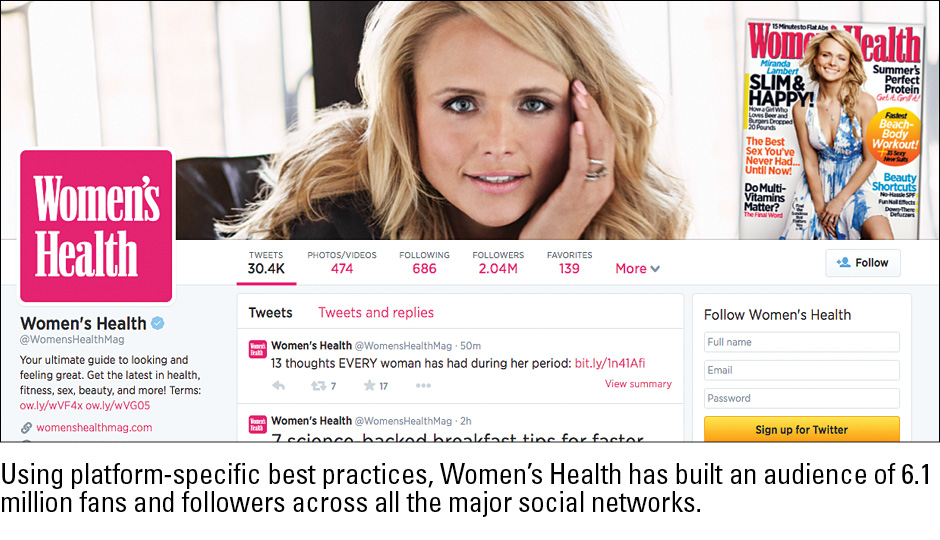Click the Full name input field

coord(802,342)
